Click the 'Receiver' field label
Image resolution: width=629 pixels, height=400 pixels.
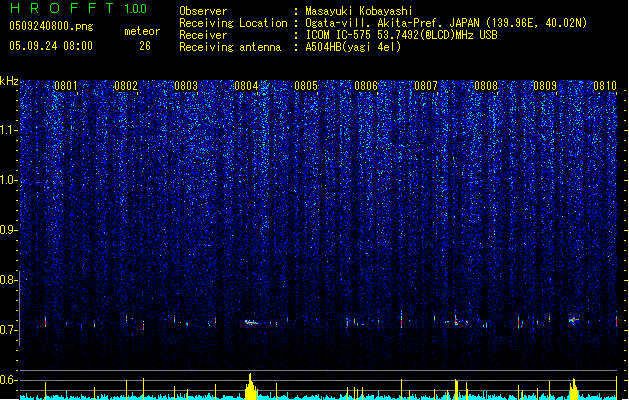coord(203,35)
